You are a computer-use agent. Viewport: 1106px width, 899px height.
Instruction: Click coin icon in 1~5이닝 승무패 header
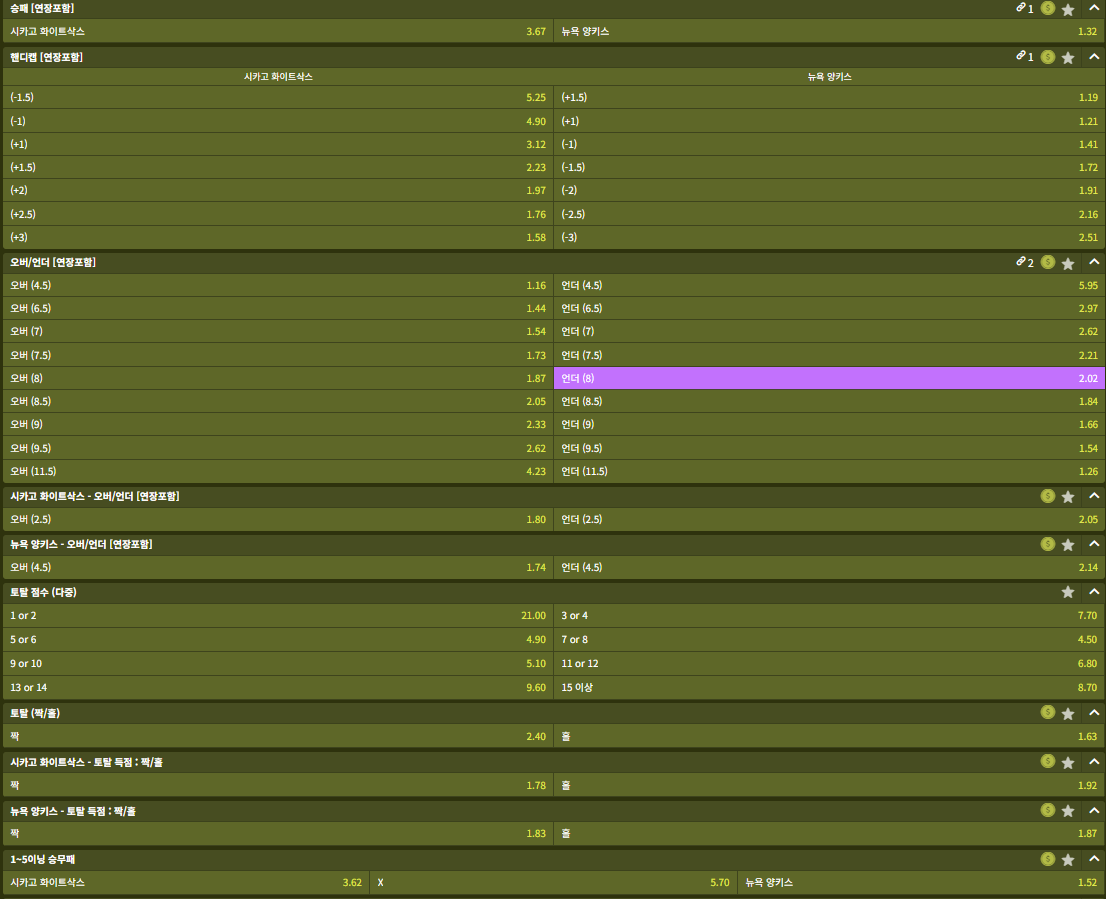click(x=1048, y=859)
